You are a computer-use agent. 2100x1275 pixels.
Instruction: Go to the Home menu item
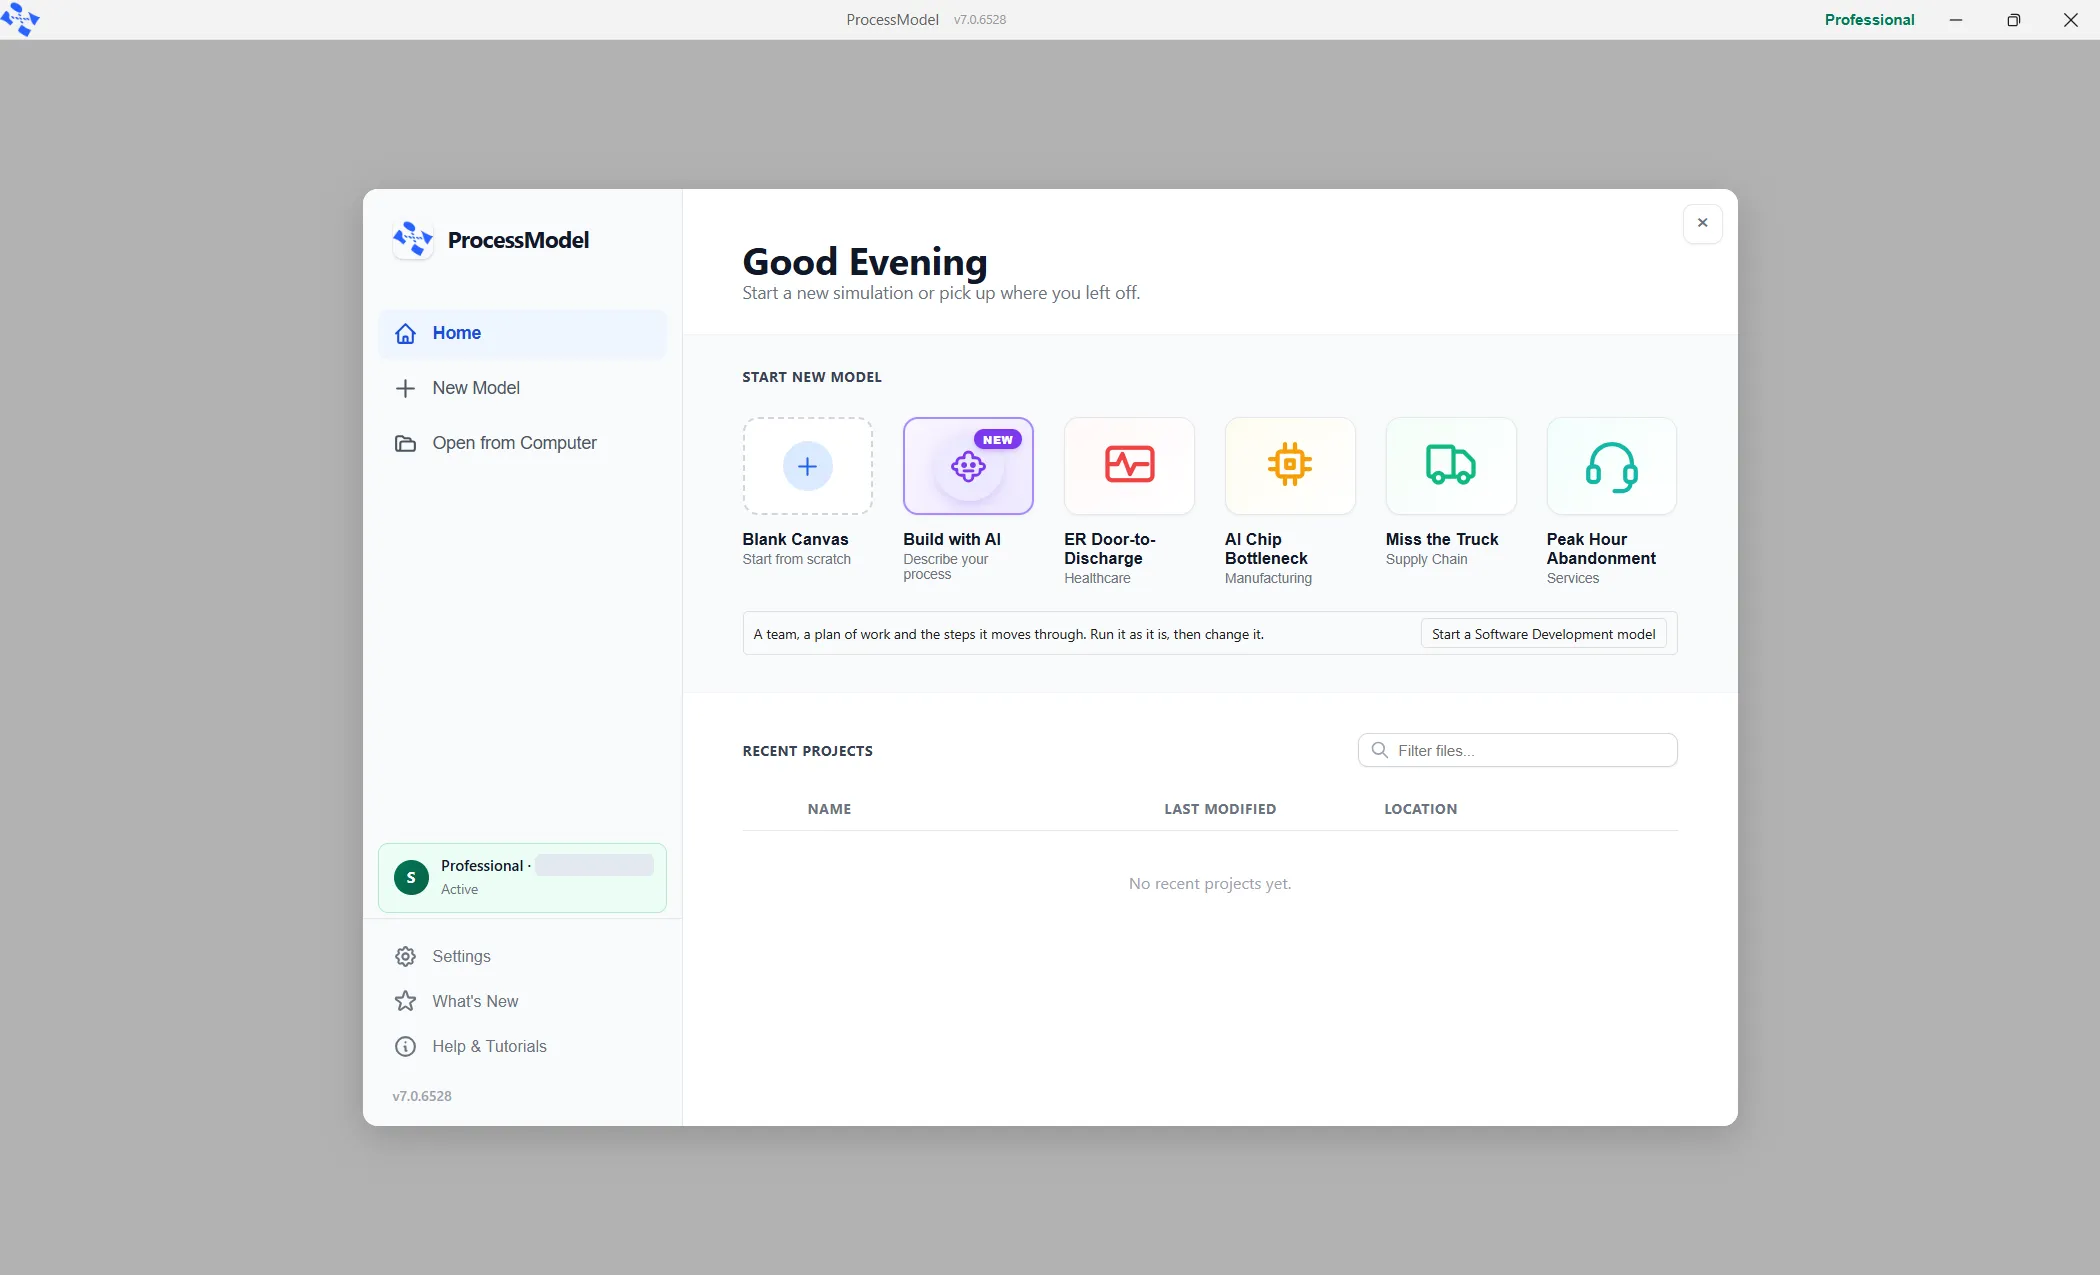tap(522, 333)
